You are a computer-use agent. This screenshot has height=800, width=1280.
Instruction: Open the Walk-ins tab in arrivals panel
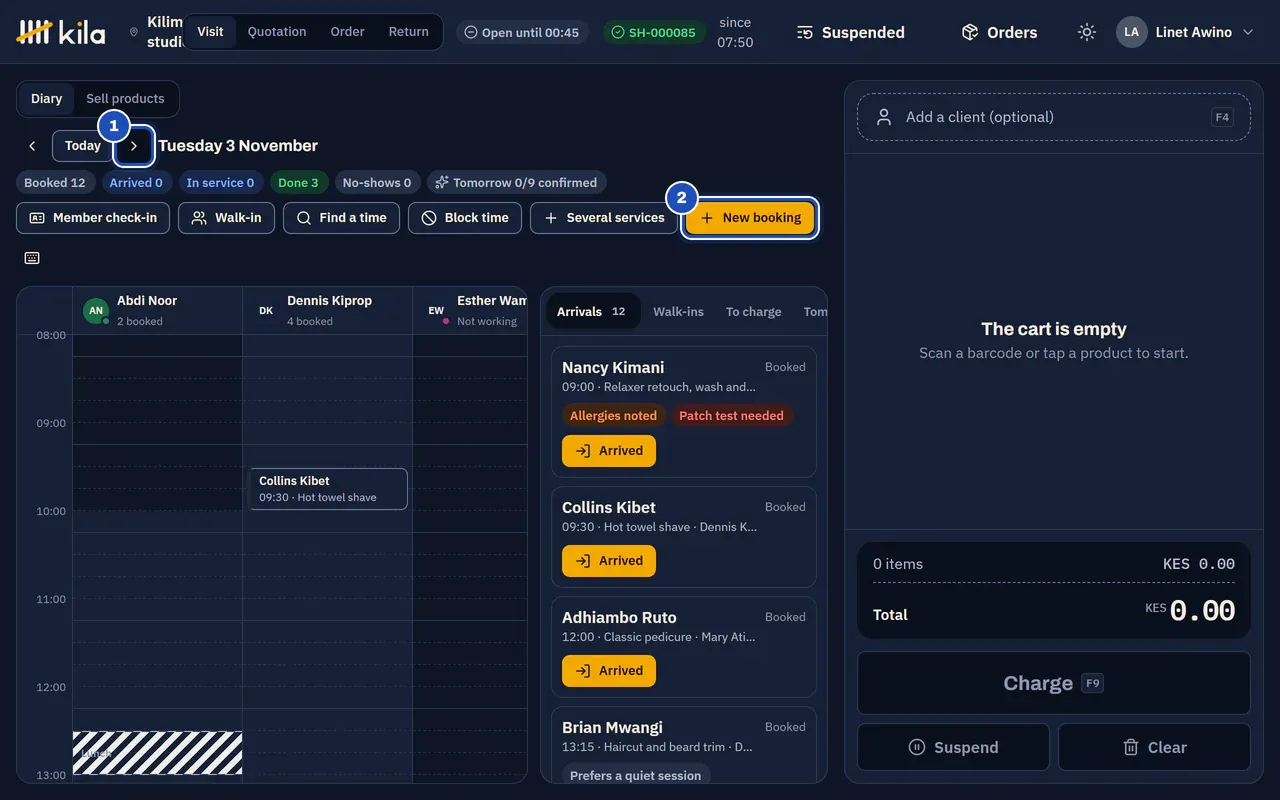pyautogui.click(x=678, y=312)
